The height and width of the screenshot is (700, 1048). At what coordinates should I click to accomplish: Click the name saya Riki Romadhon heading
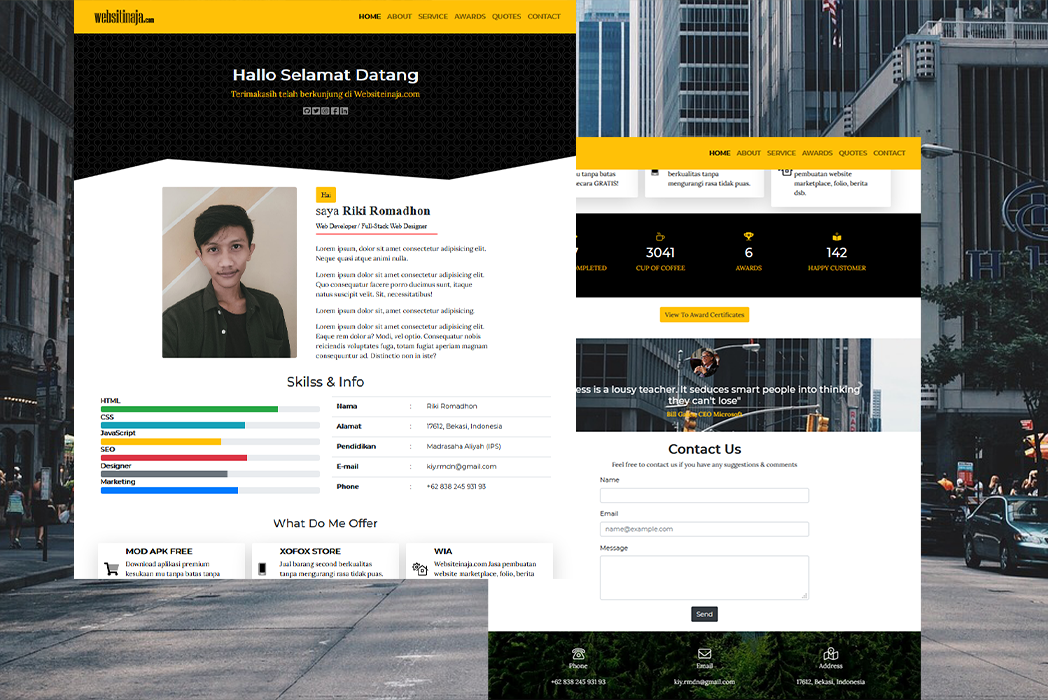(373, 211)
